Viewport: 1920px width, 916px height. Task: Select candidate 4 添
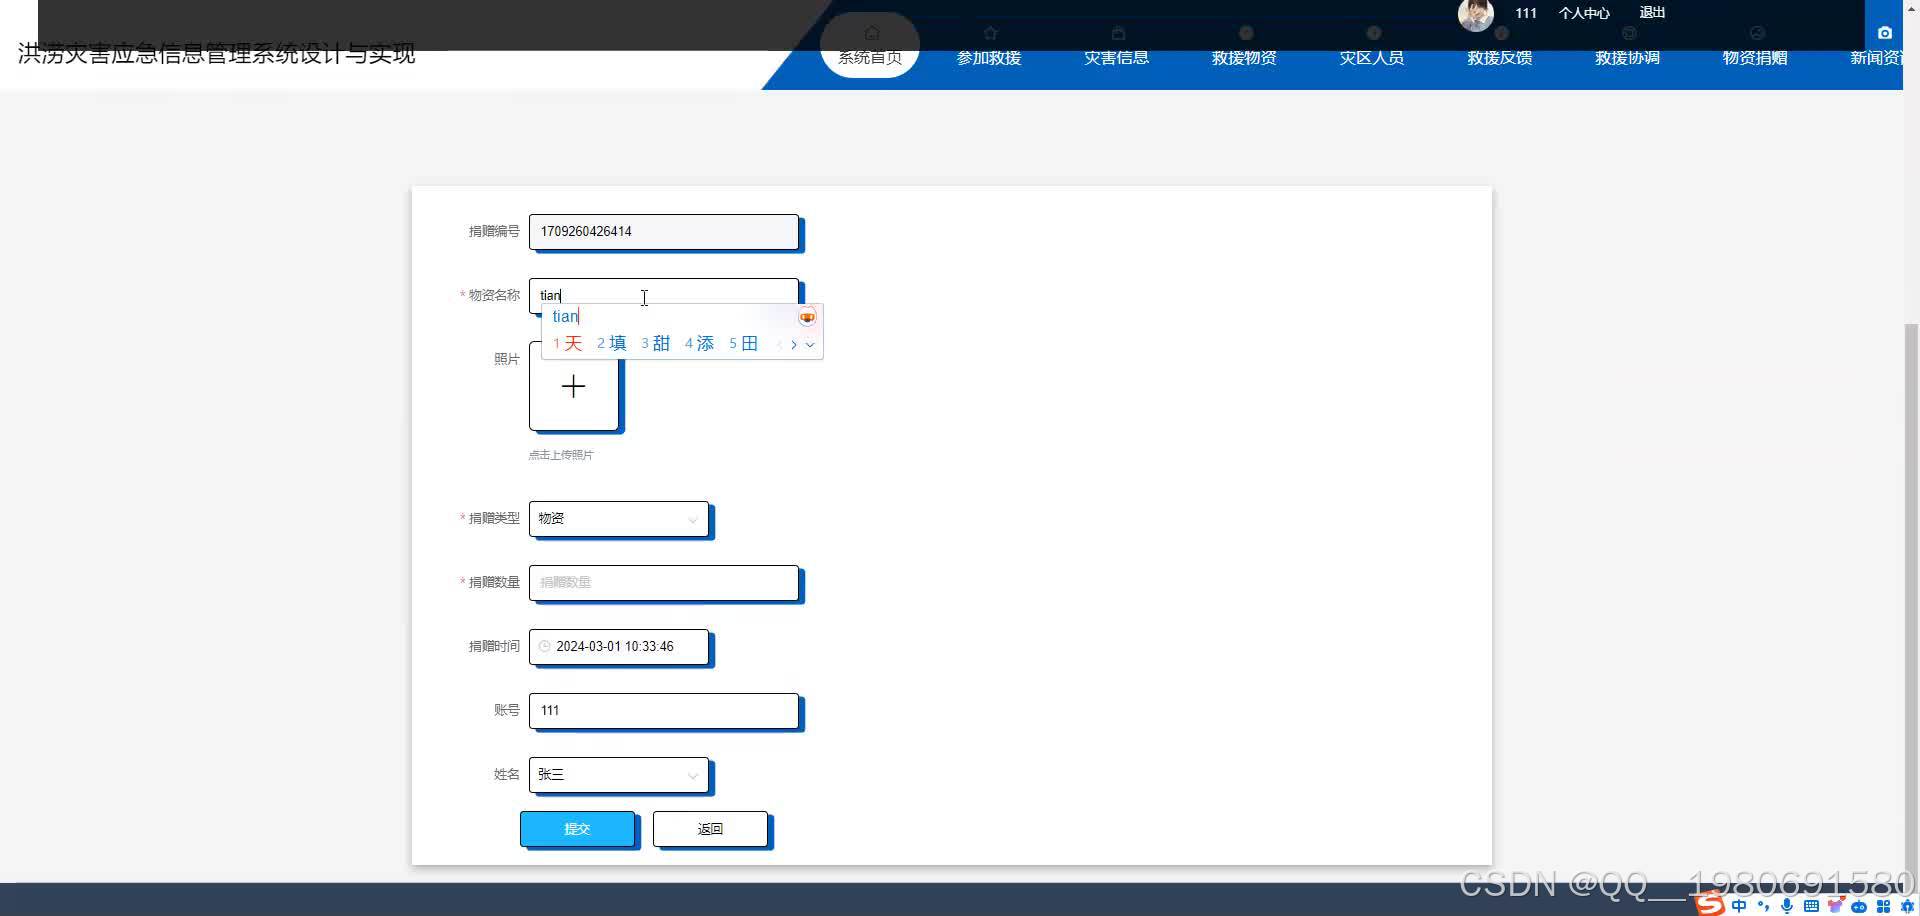tap(700, 344)
